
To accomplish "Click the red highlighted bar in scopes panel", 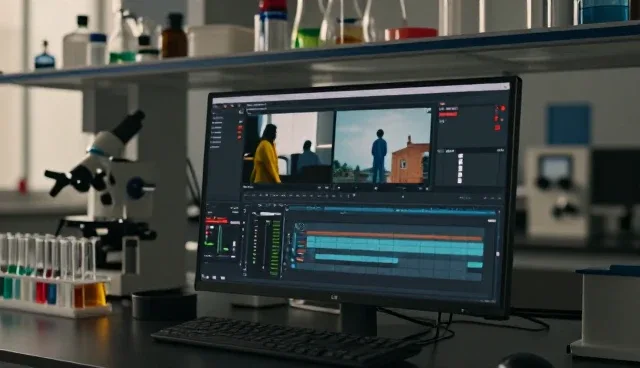I will [216, 220].
